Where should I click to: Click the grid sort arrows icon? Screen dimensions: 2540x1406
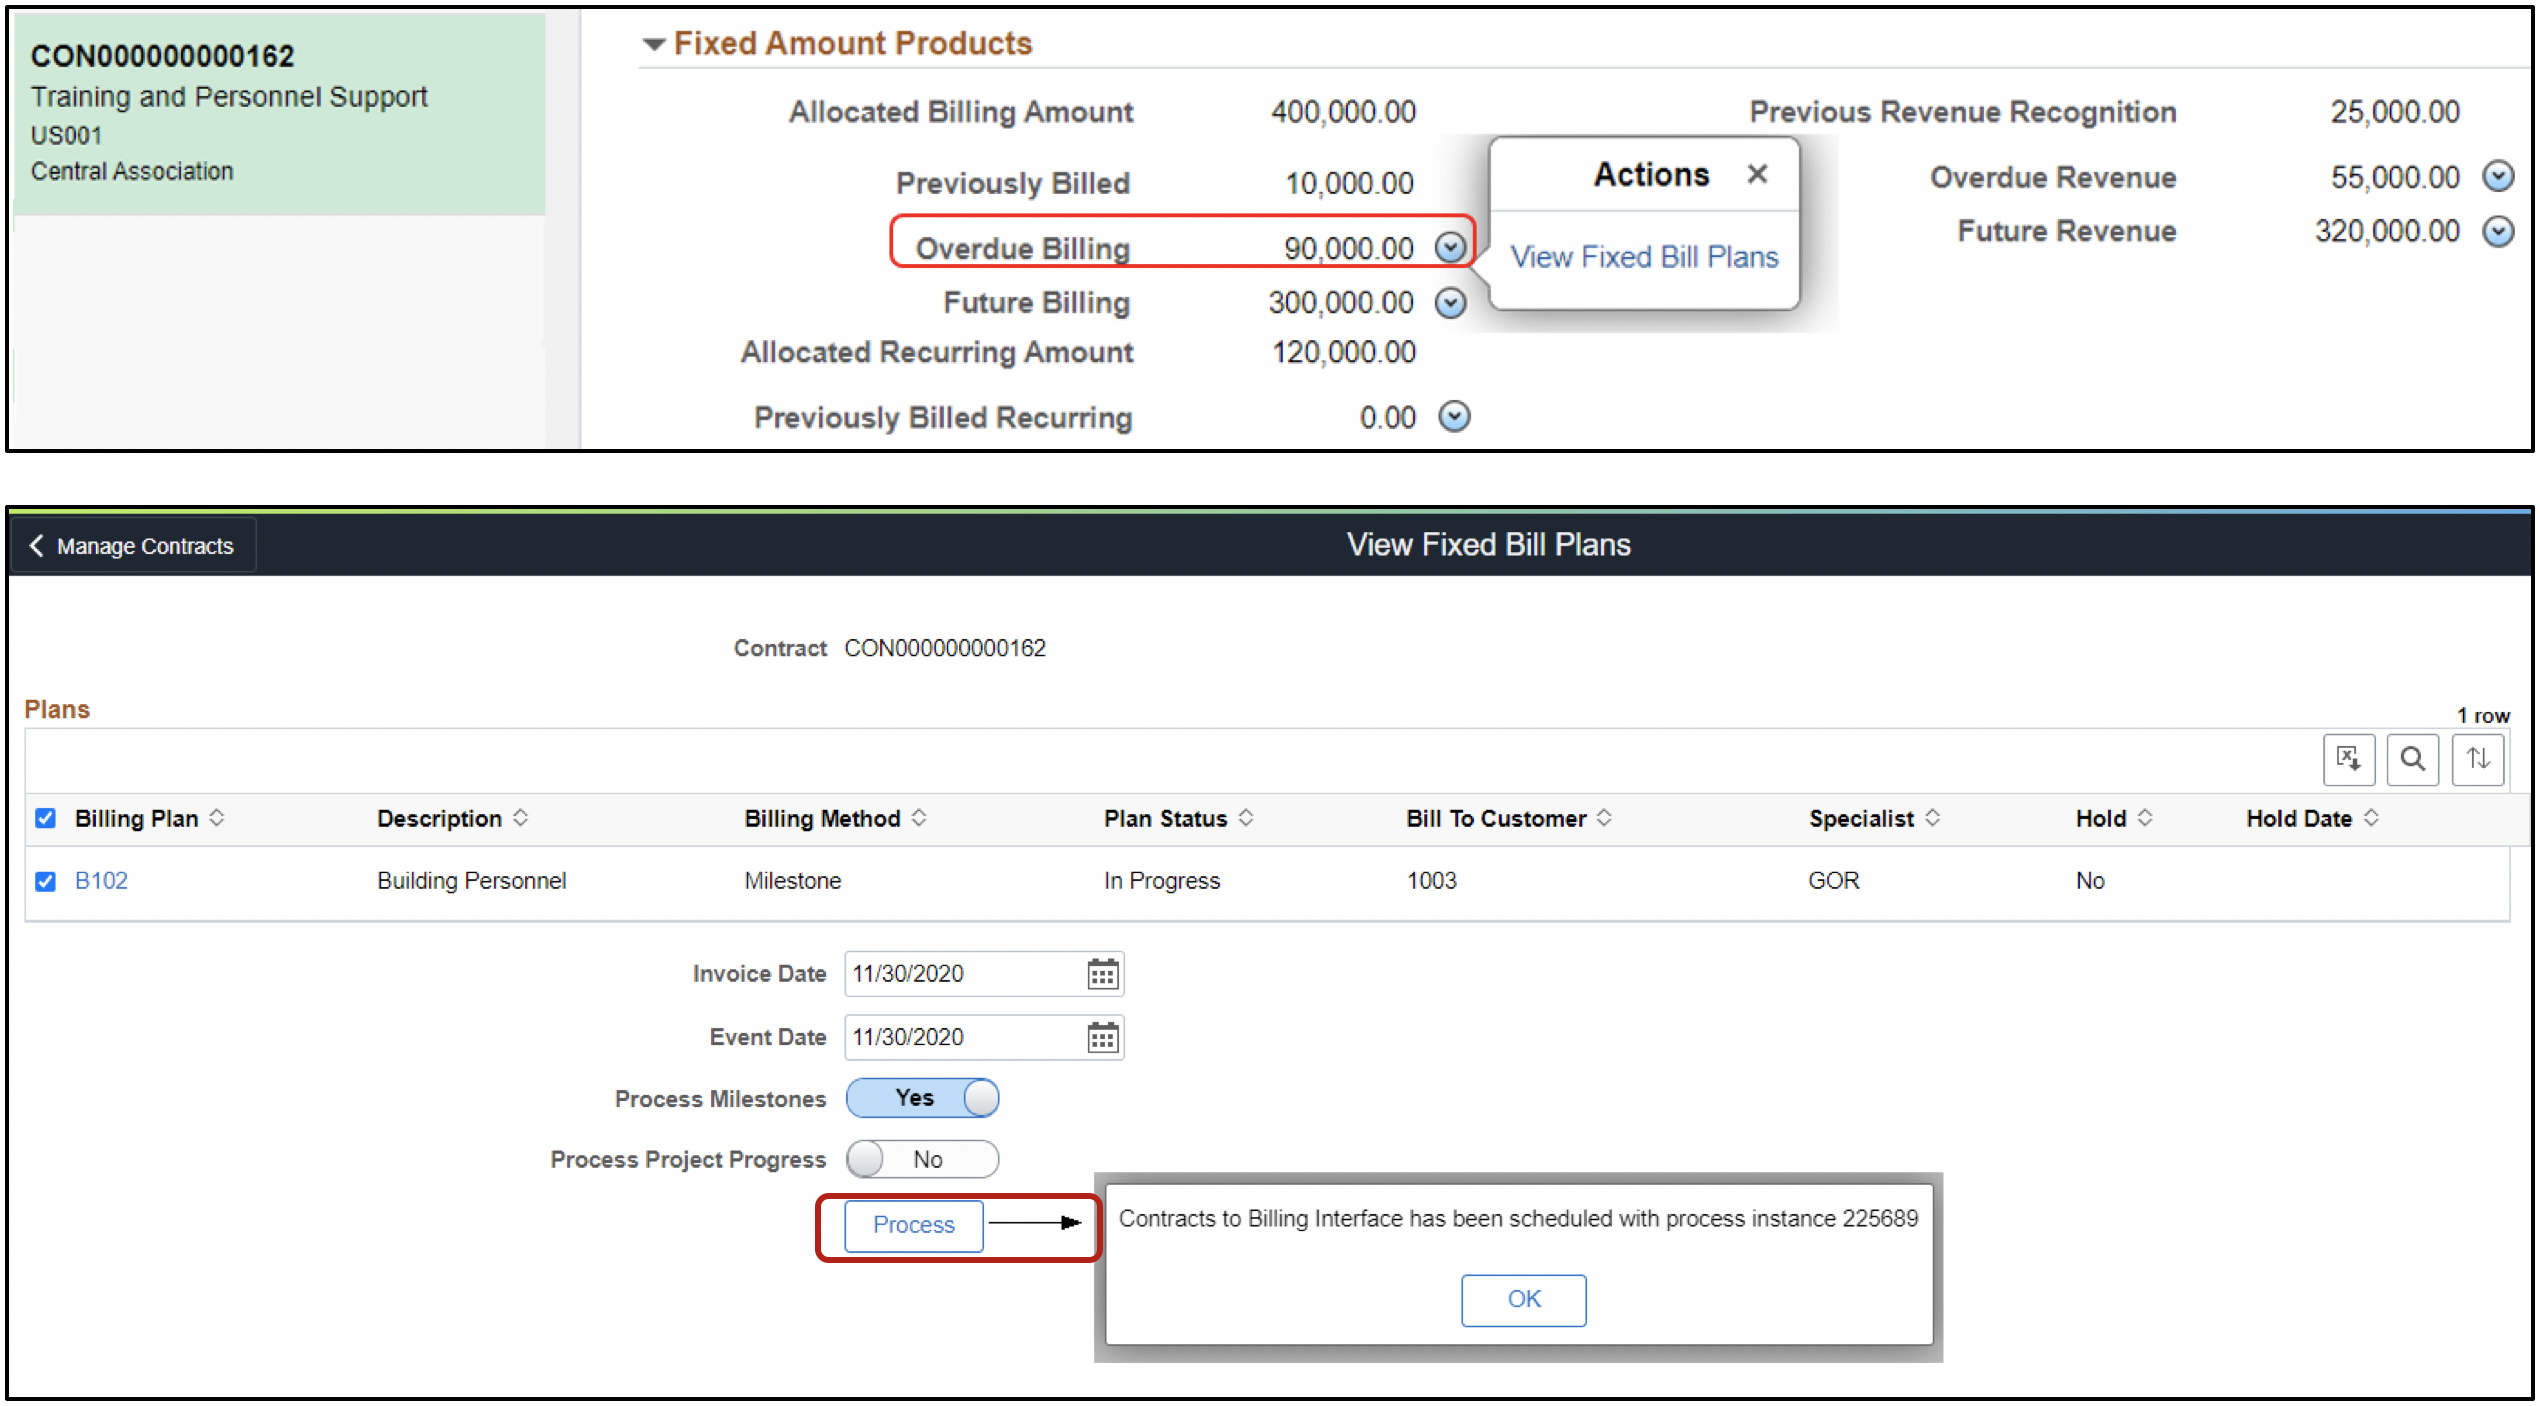[x=2477, y=759]
